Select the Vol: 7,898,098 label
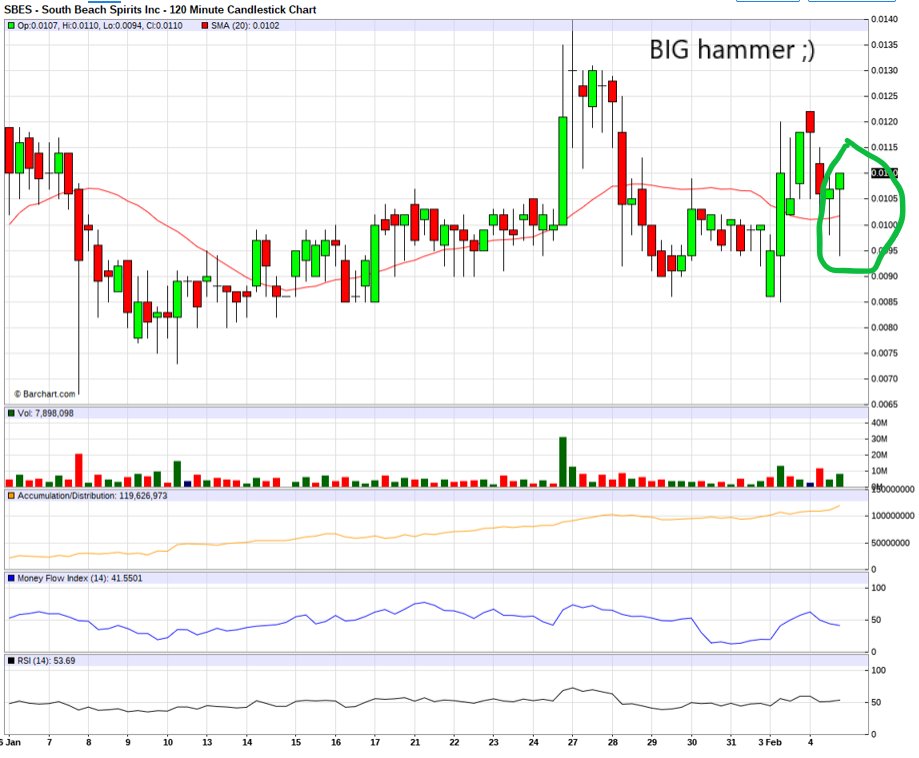Image resolution: width=919 pixels, height=758 pixels. [46, 413]
